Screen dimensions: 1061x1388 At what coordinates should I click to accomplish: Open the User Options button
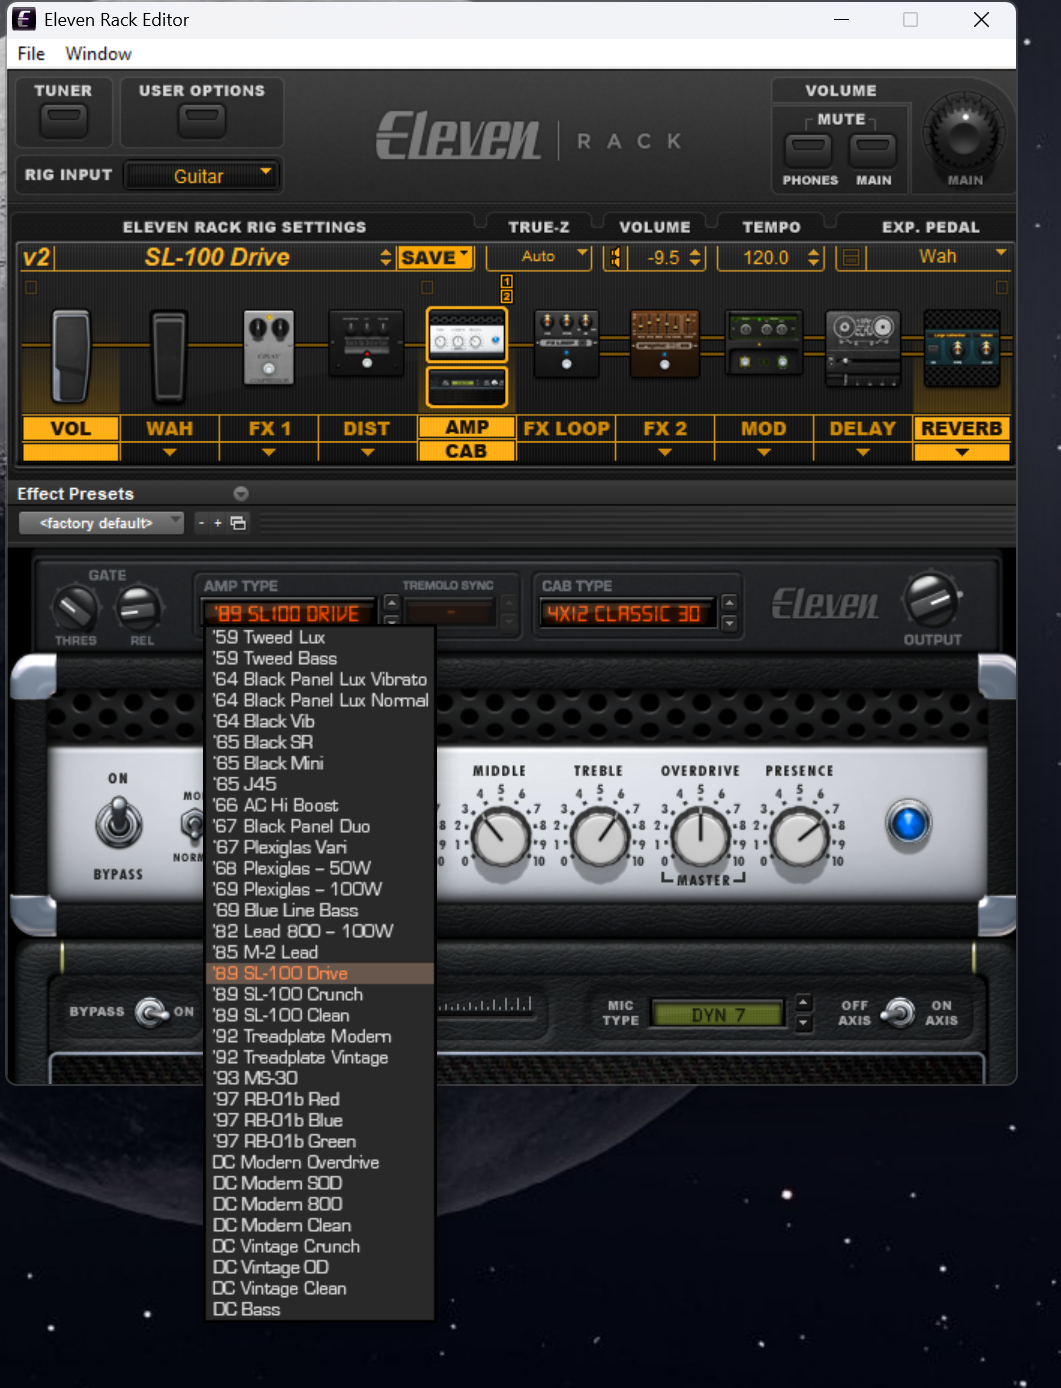click(x=202, y=121)
